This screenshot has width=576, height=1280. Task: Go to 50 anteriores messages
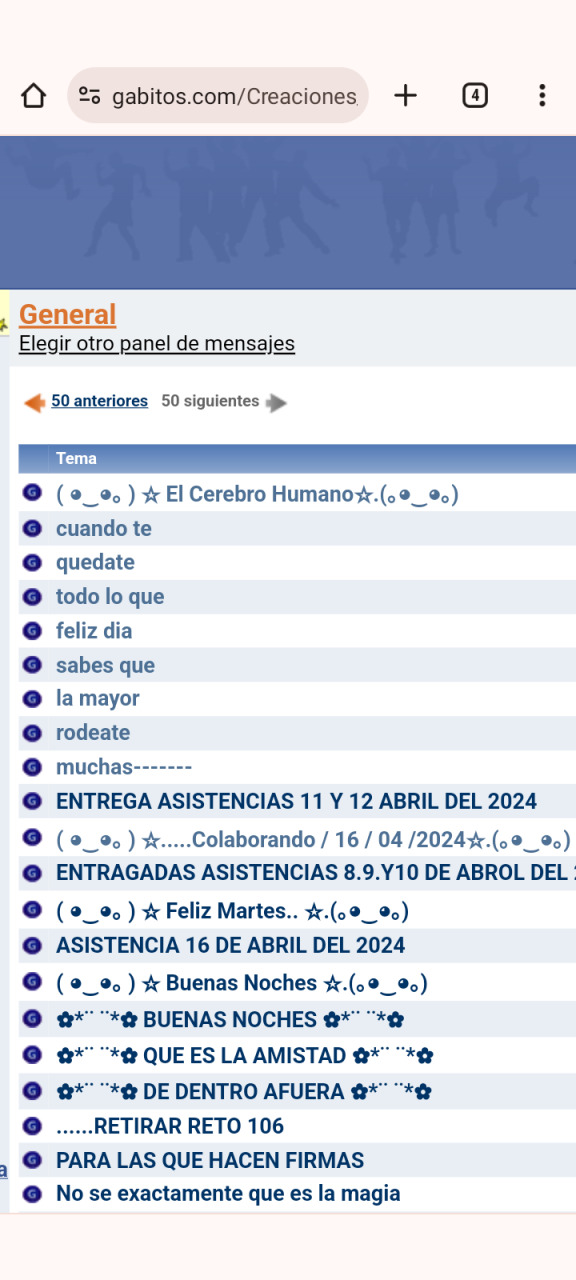pyautogui.click(x=100, y=401)
